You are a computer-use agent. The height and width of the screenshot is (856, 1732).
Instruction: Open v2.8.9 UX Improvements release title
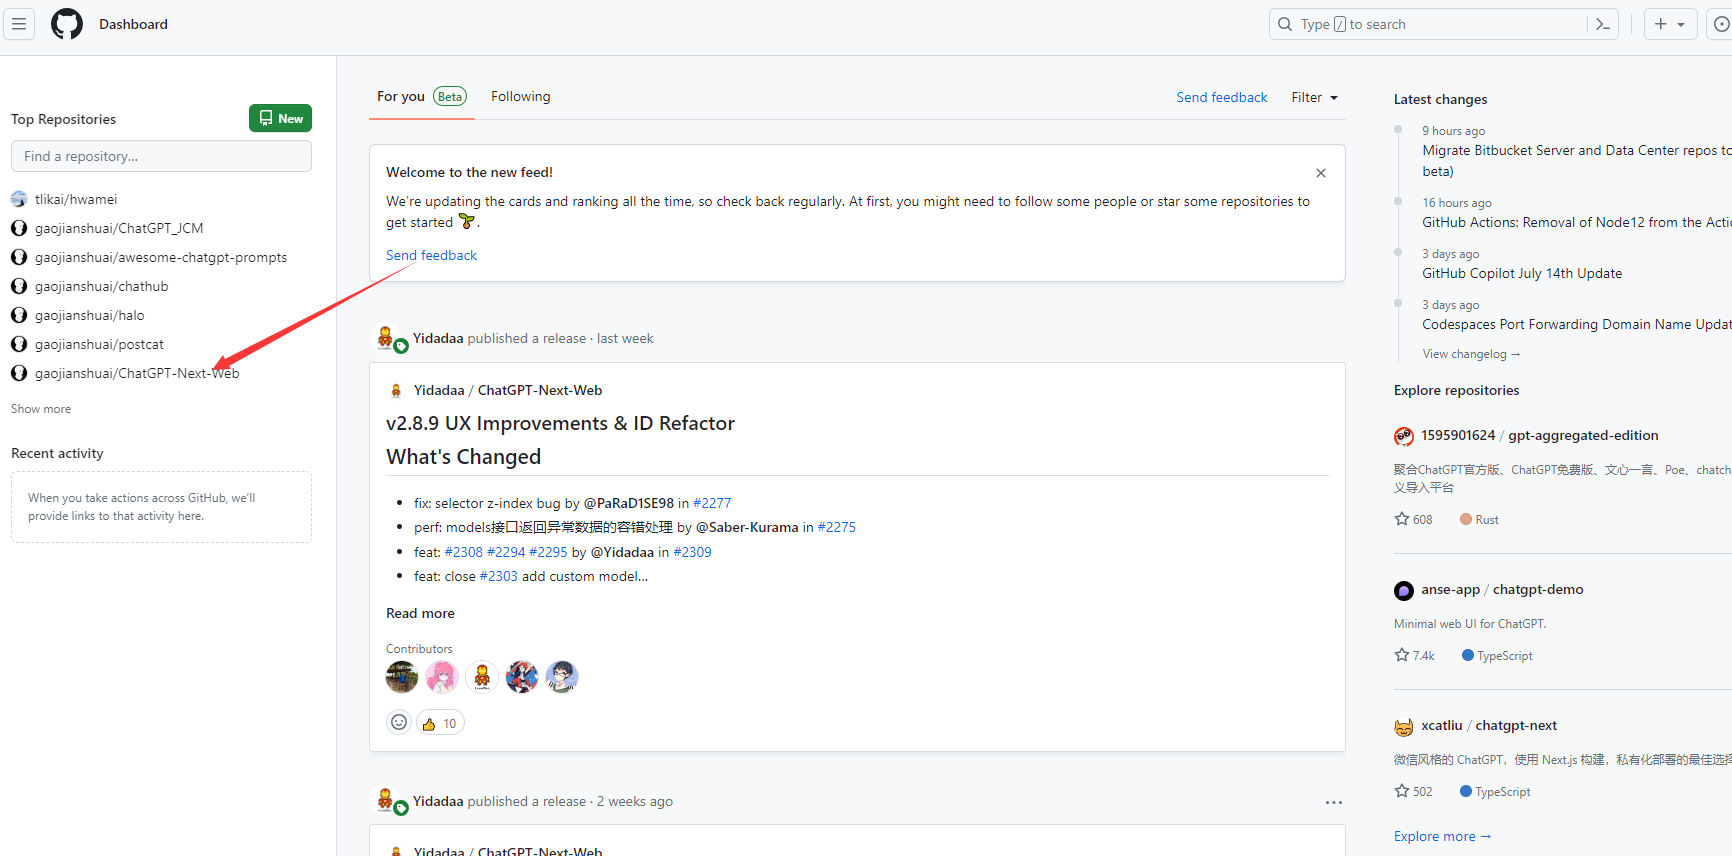560,423
